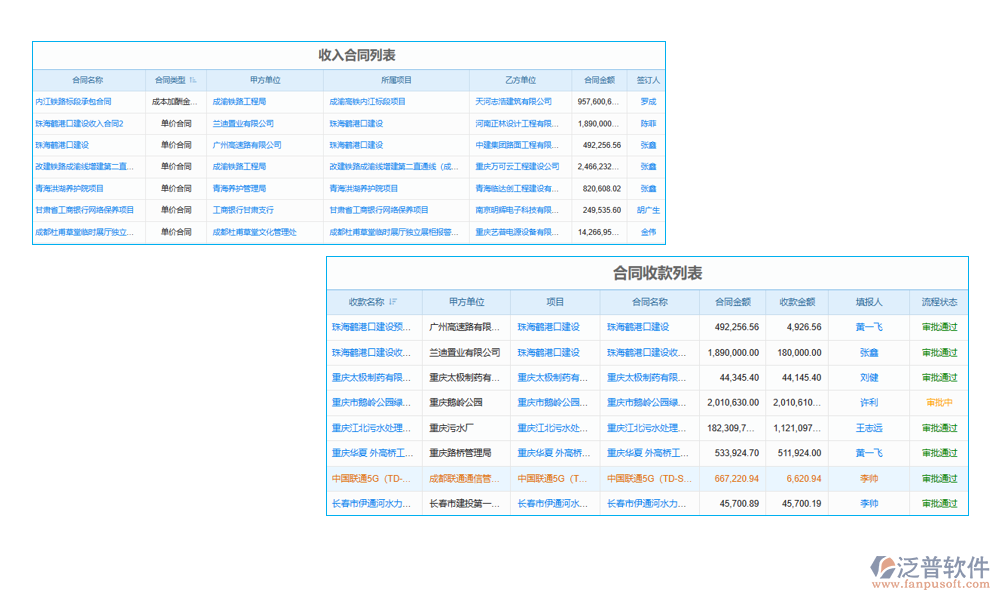The width and height of the screenshot is (1000, 600).
Task: Select the 甲方单位 header in payment table
Action: tap(469, 301)
